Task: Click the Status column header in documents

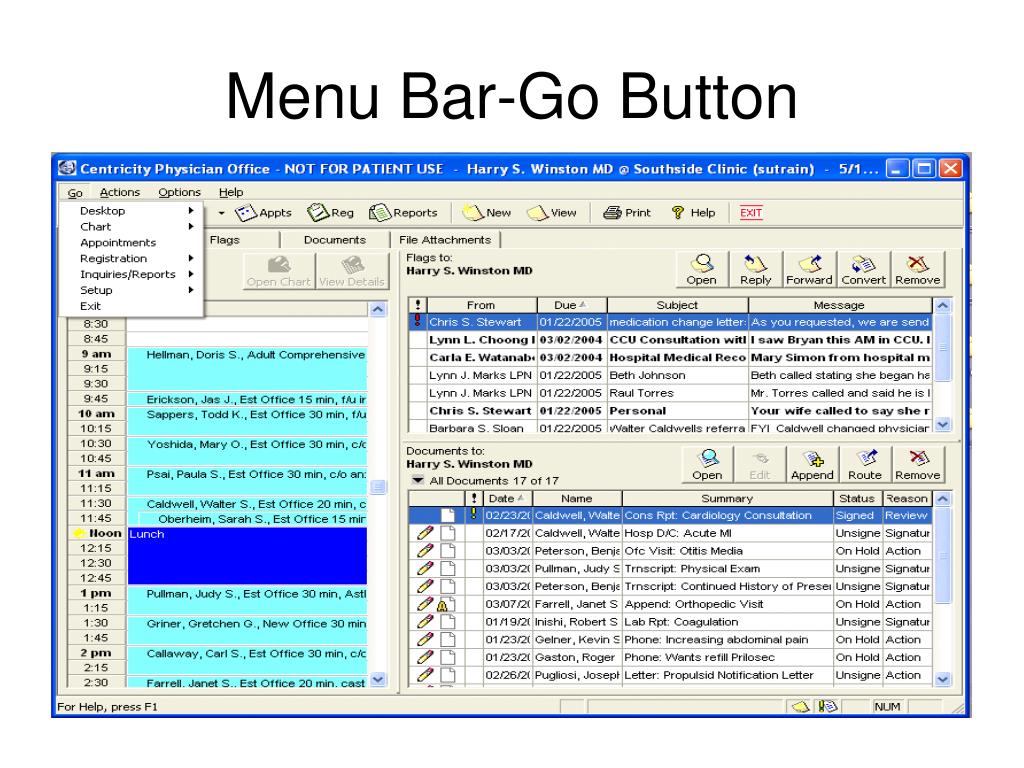Action: [857, 498]
